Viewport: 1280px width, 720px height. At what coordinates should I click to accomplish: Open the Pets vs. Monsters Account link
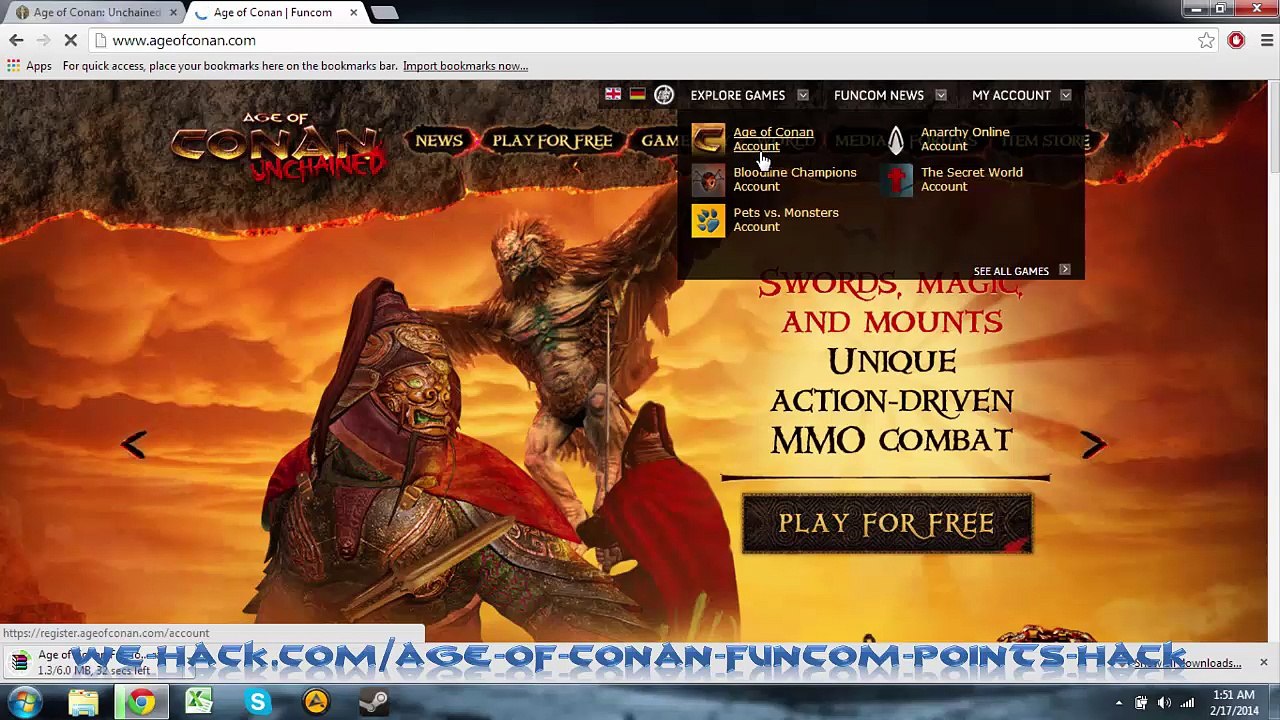786,219
